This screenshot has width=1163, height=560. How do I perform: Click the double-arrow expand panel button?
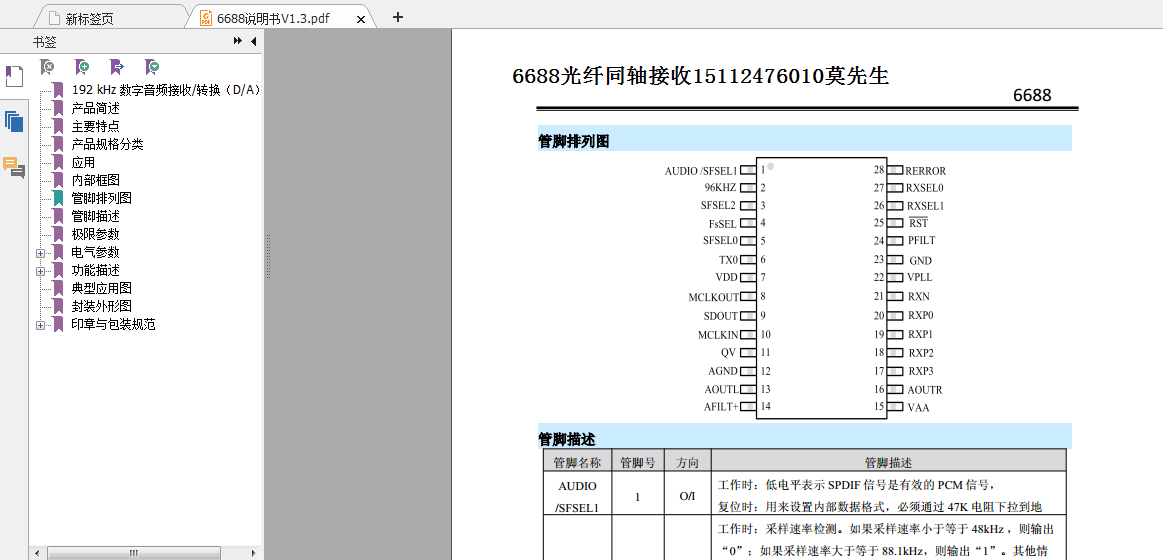pyautogui.click(x=237, y=42)
